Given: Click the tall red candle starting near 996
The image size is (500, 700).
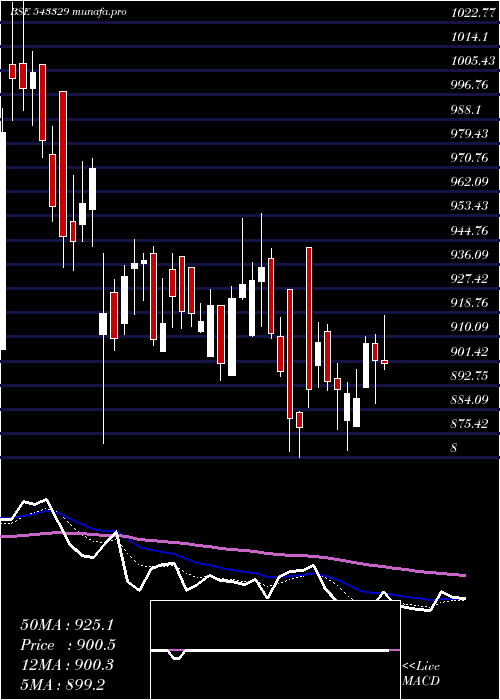Looking at the screenshot, I should pos(63,164).
